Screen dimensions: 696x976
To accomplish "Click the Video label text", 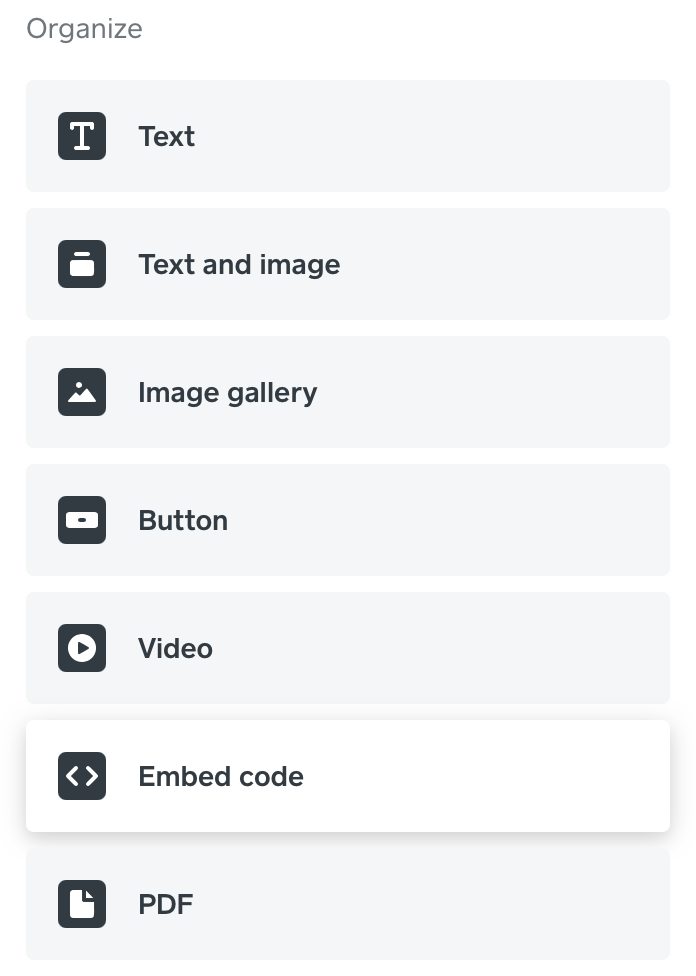I will [x=175, y=648].
